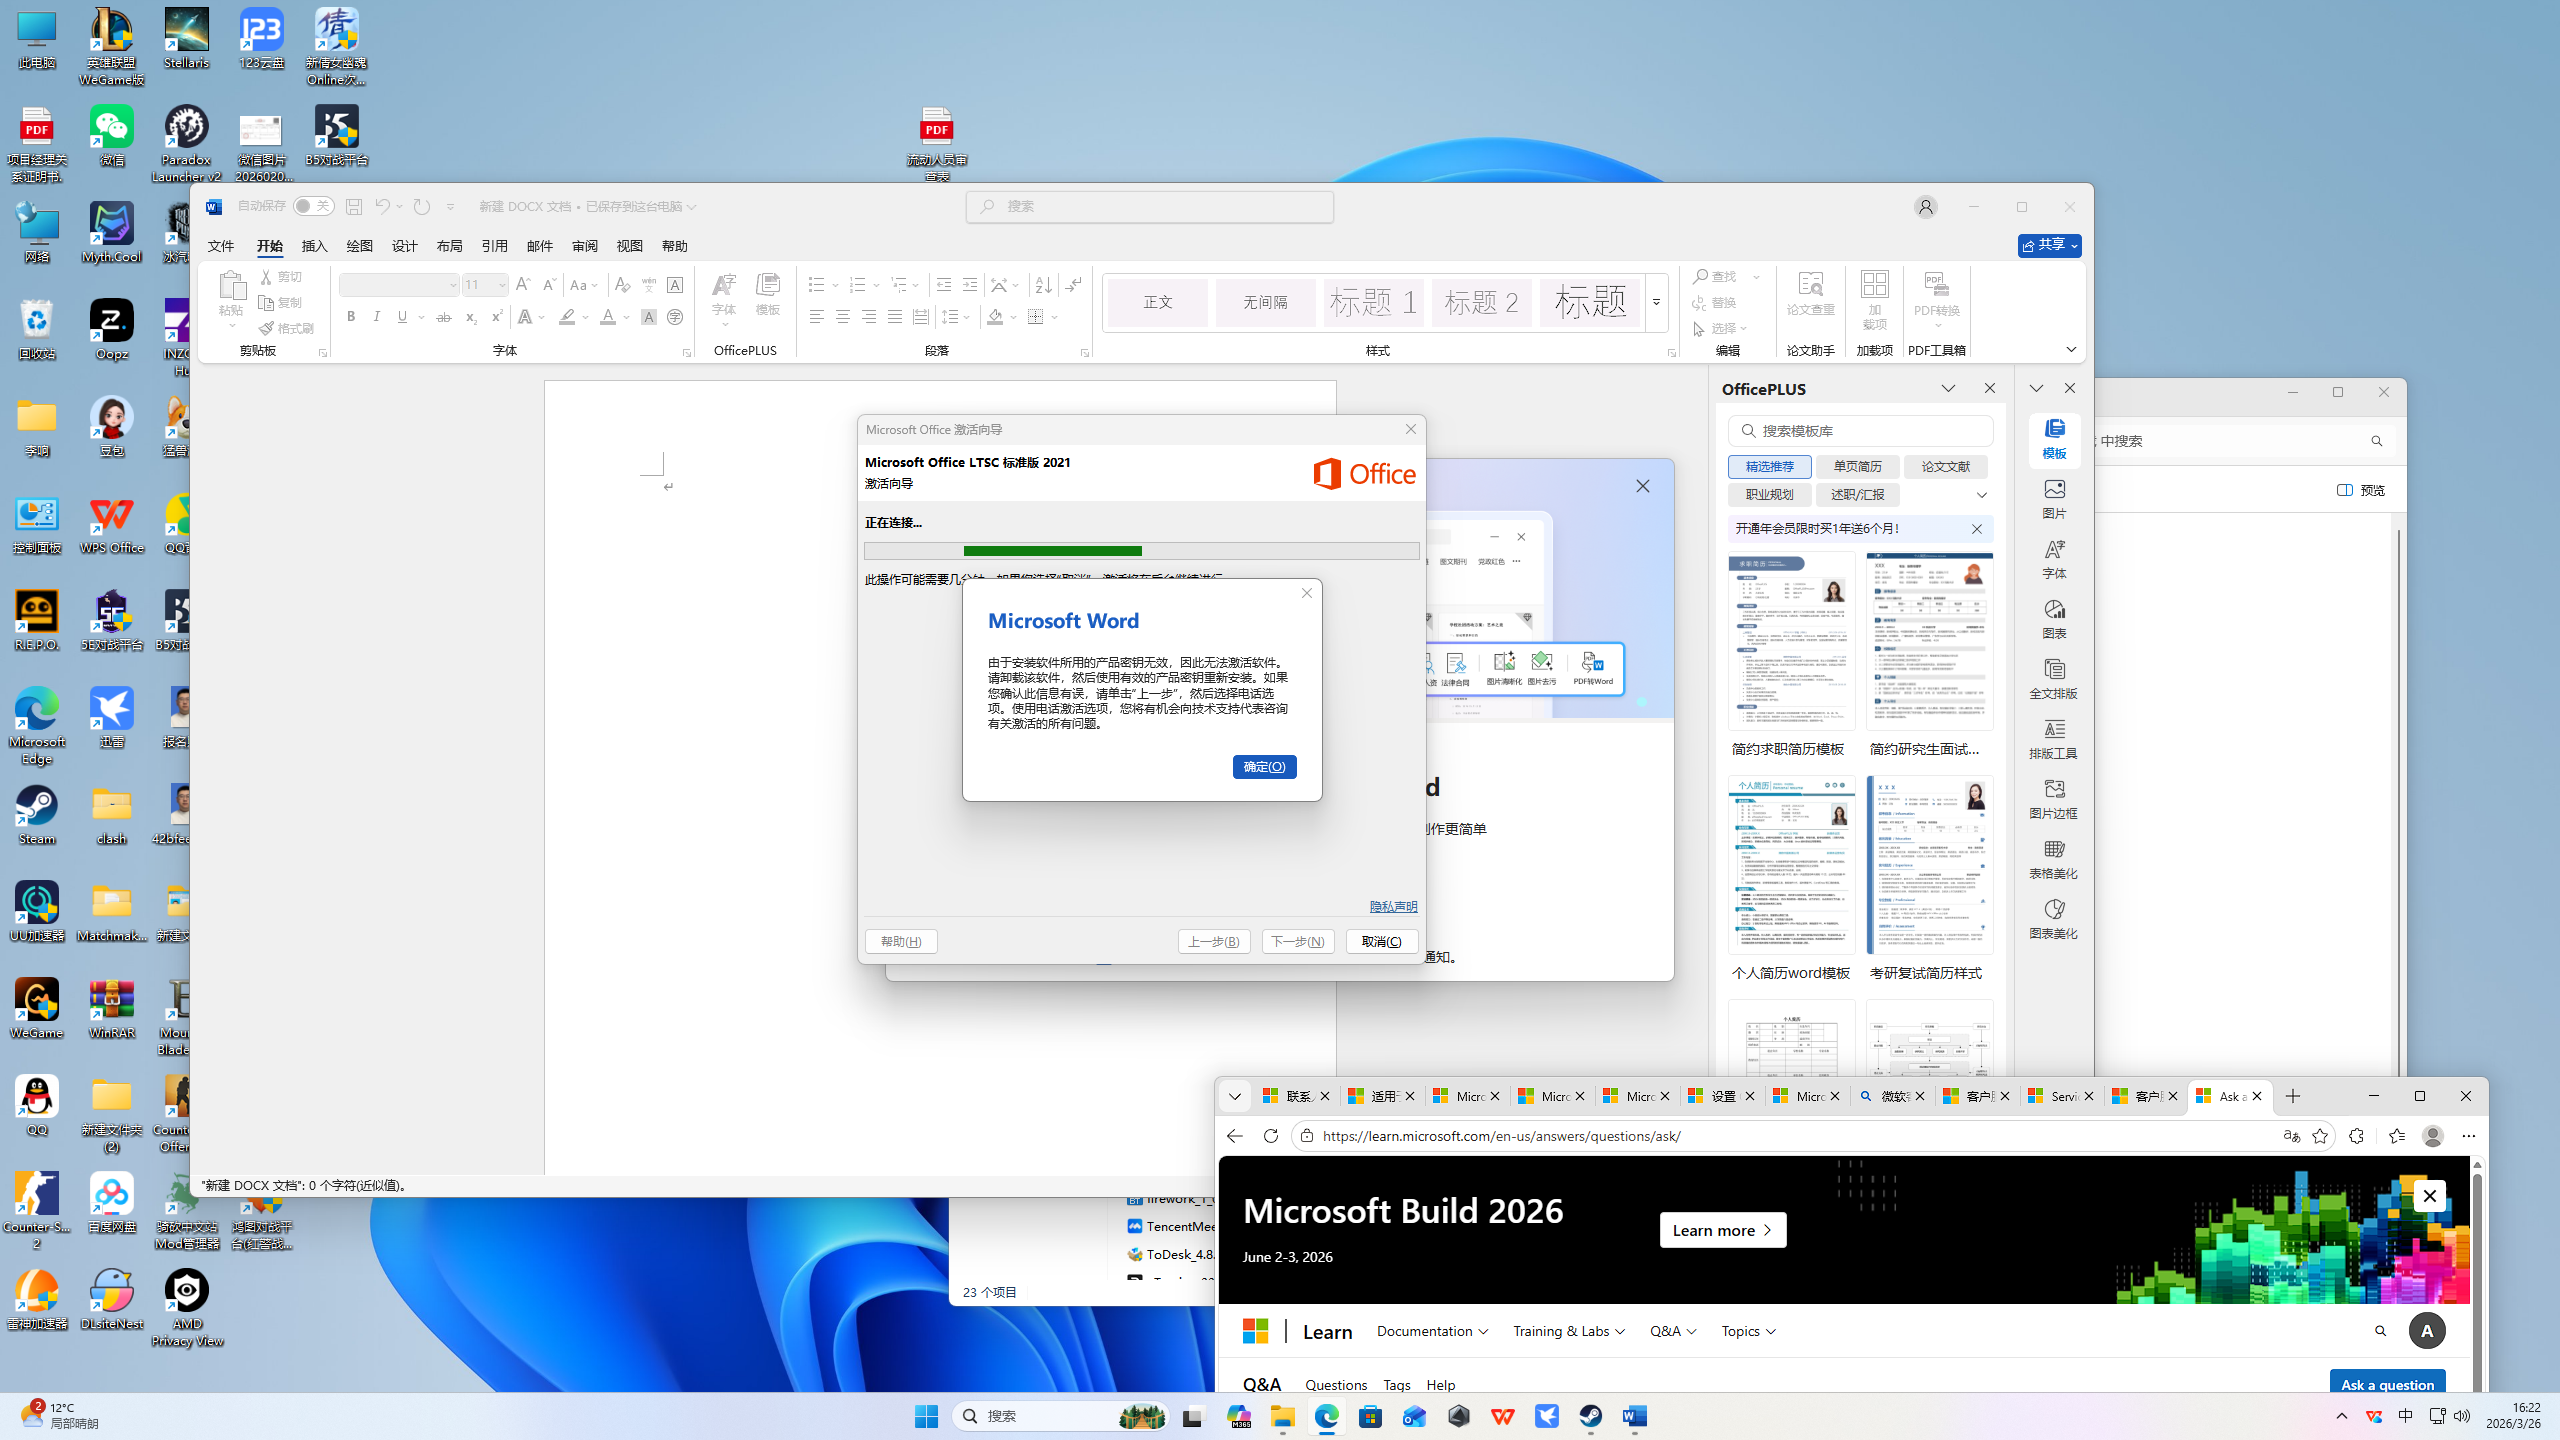Screen dimensions: 2560x1440
Task: Expand Training & Labs menu on Learn
Action: [1568, 1331]
